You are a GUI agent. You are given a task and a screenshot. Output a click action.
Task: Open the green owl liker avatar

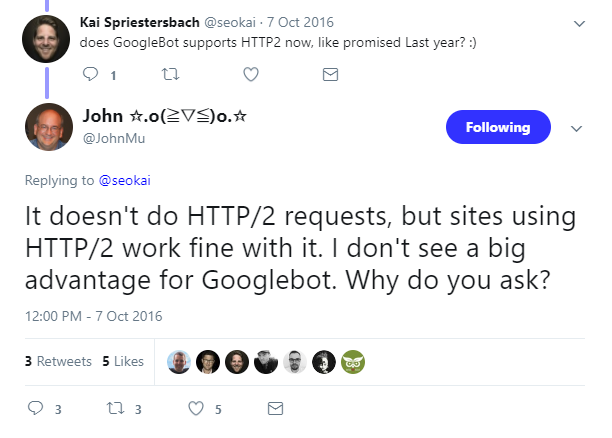pos(351,362)
